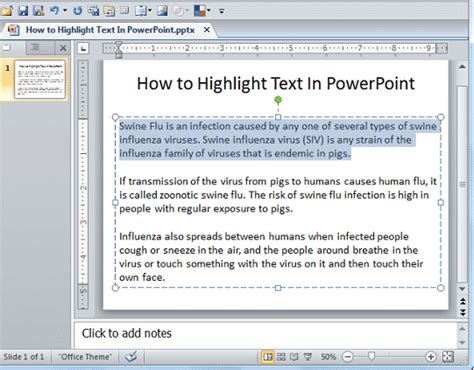Open the color theme dropdown arrow
474x370 pixels.
[x=209, y=11]
